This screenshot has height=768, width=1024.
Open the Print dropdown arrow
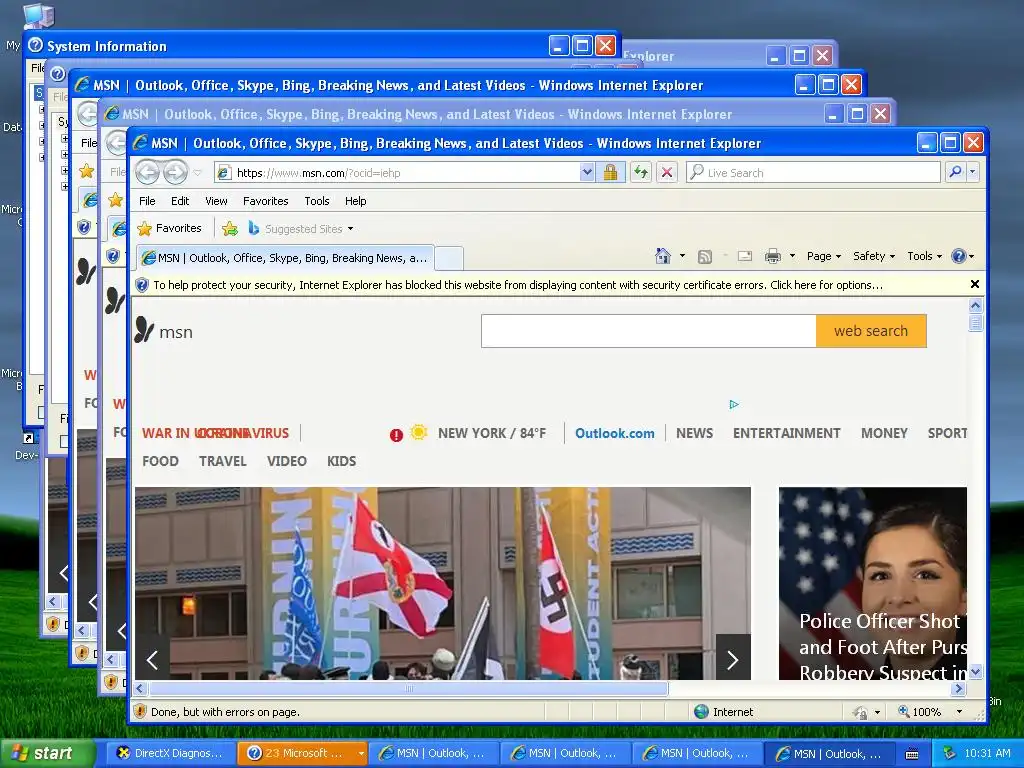[x=792, y=256]
